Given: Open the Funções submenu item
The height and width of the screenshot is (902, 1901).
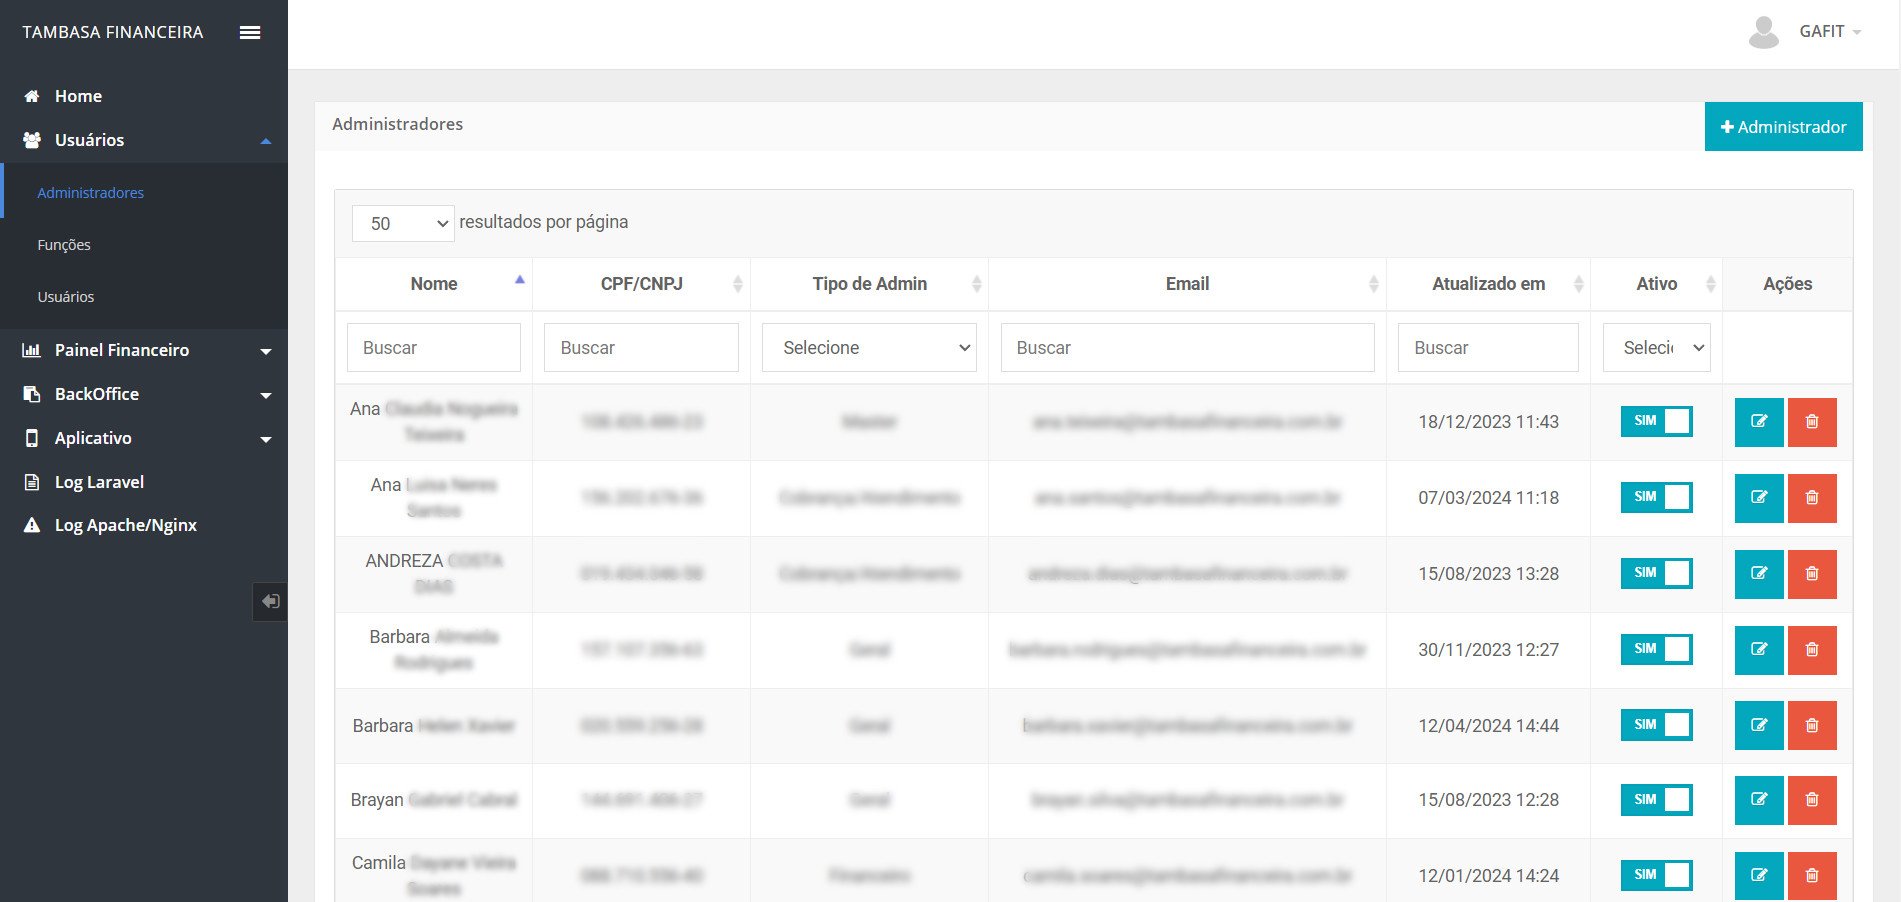Looking at the screenshot, I should point(64,245).
